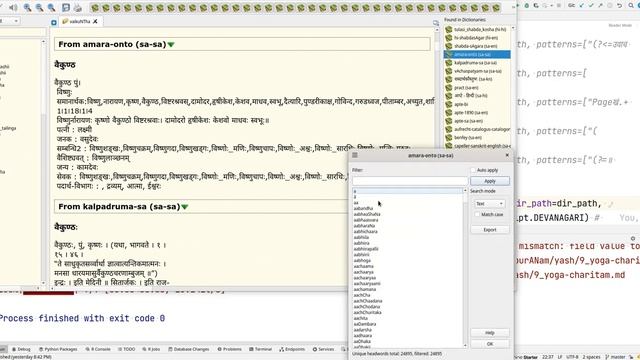Open Python Packages tool window in IDE
Image resolution: width=640 pixels, height=360 pixels.
click(58, 349)
